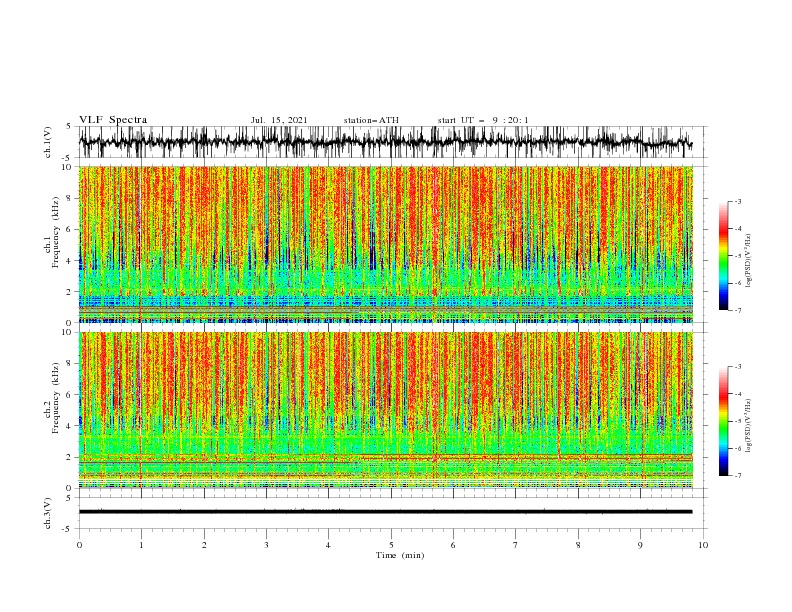The image size is (792, 612).
Task: Click inside the ch.1 spectrogram panel
Action: tap(386, 244)
